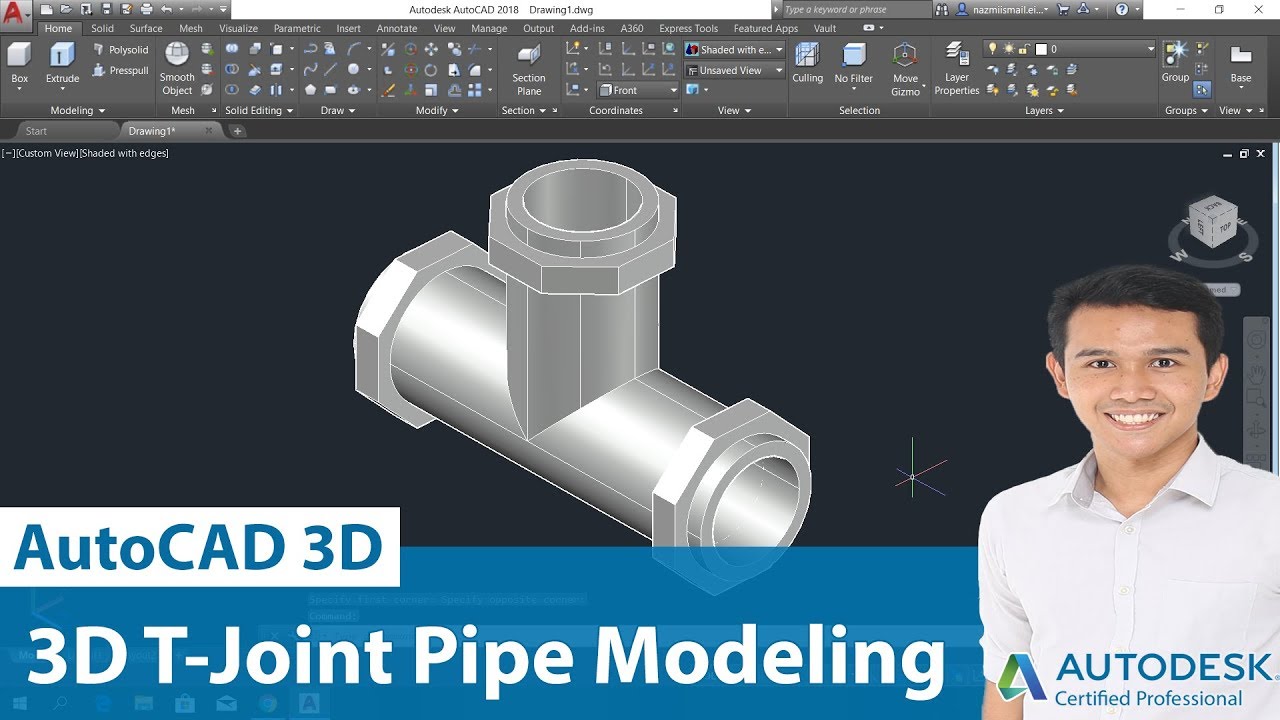
Task: Click the New file icon in quick access toolbar
Action: (46, 9)
